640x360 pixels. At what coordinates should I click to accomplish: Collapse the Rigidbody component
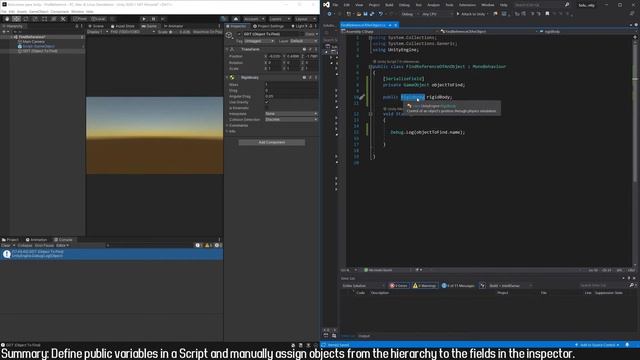coord(227,78)
